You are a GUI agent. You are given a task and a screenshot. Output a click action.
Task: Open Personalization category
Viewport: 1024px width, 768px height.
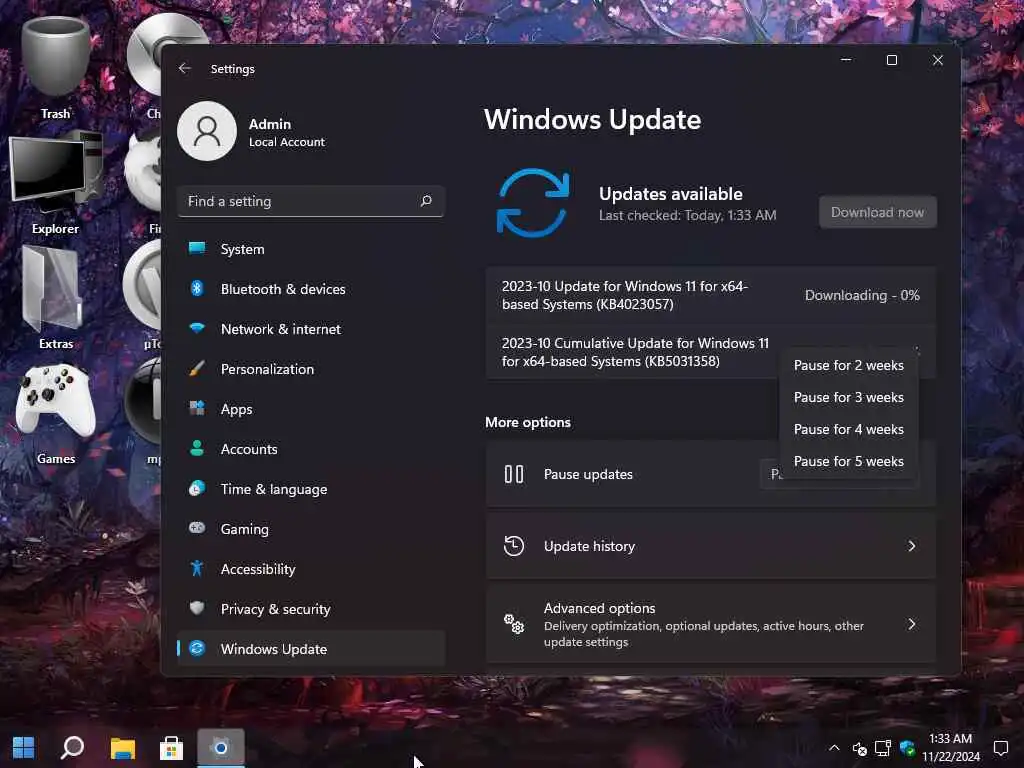[x=311, y=369]
